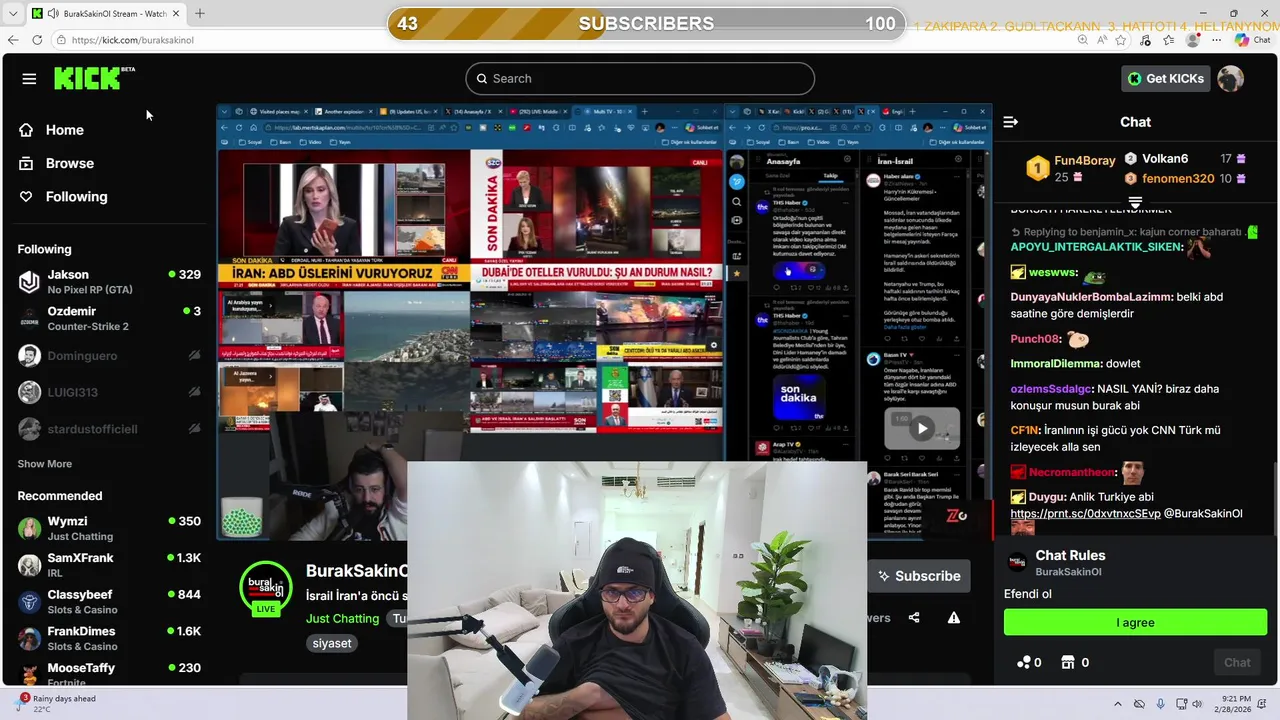This screenshot has height=720, width=1280.
Task: Open browser profile icon
Action: 1192,40
